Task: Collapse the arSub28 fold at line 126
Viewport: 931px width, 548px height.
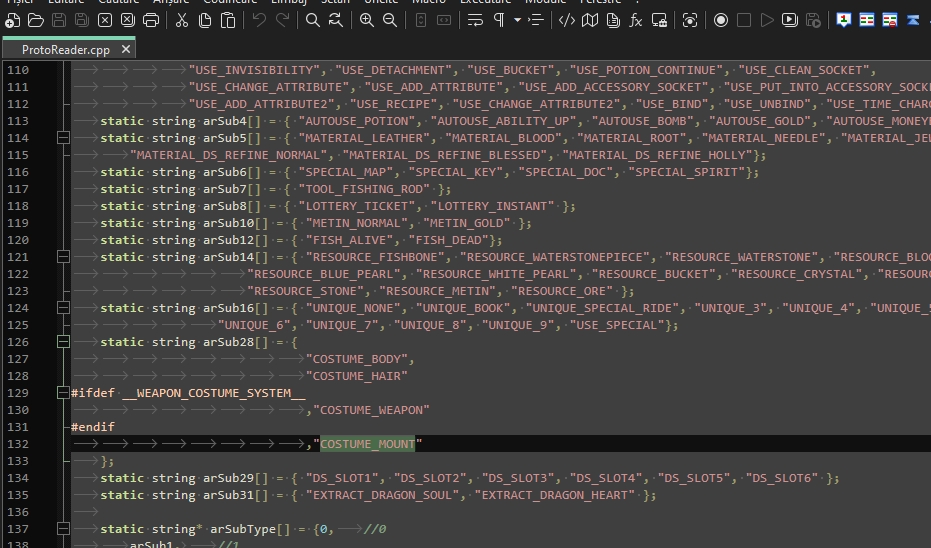Action: click(63, 342)
